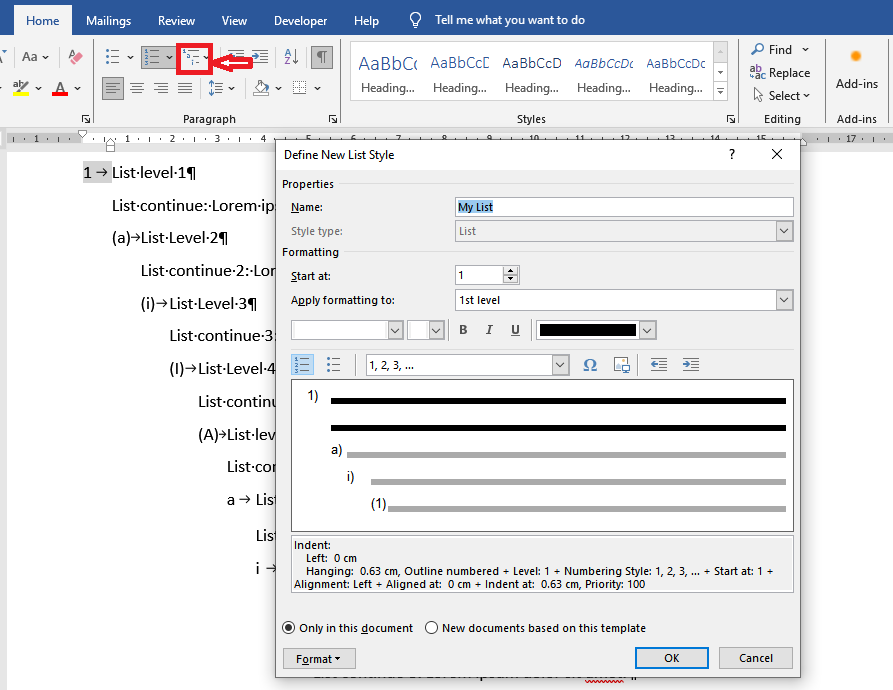Decrement the Start at spinner down
Screen dimensions: 893x690
[511, 280]
